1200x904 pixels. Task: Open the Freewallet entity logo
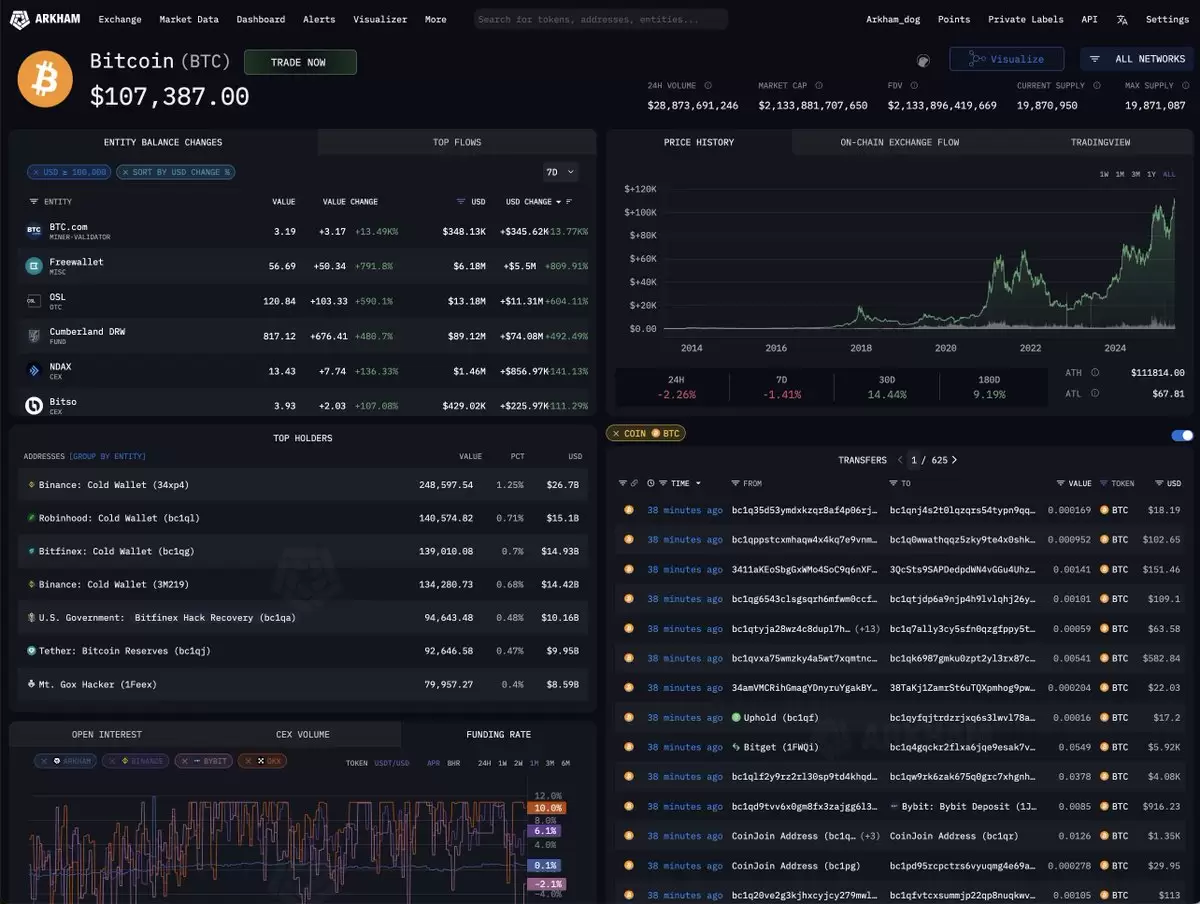[x=33, y=266]
